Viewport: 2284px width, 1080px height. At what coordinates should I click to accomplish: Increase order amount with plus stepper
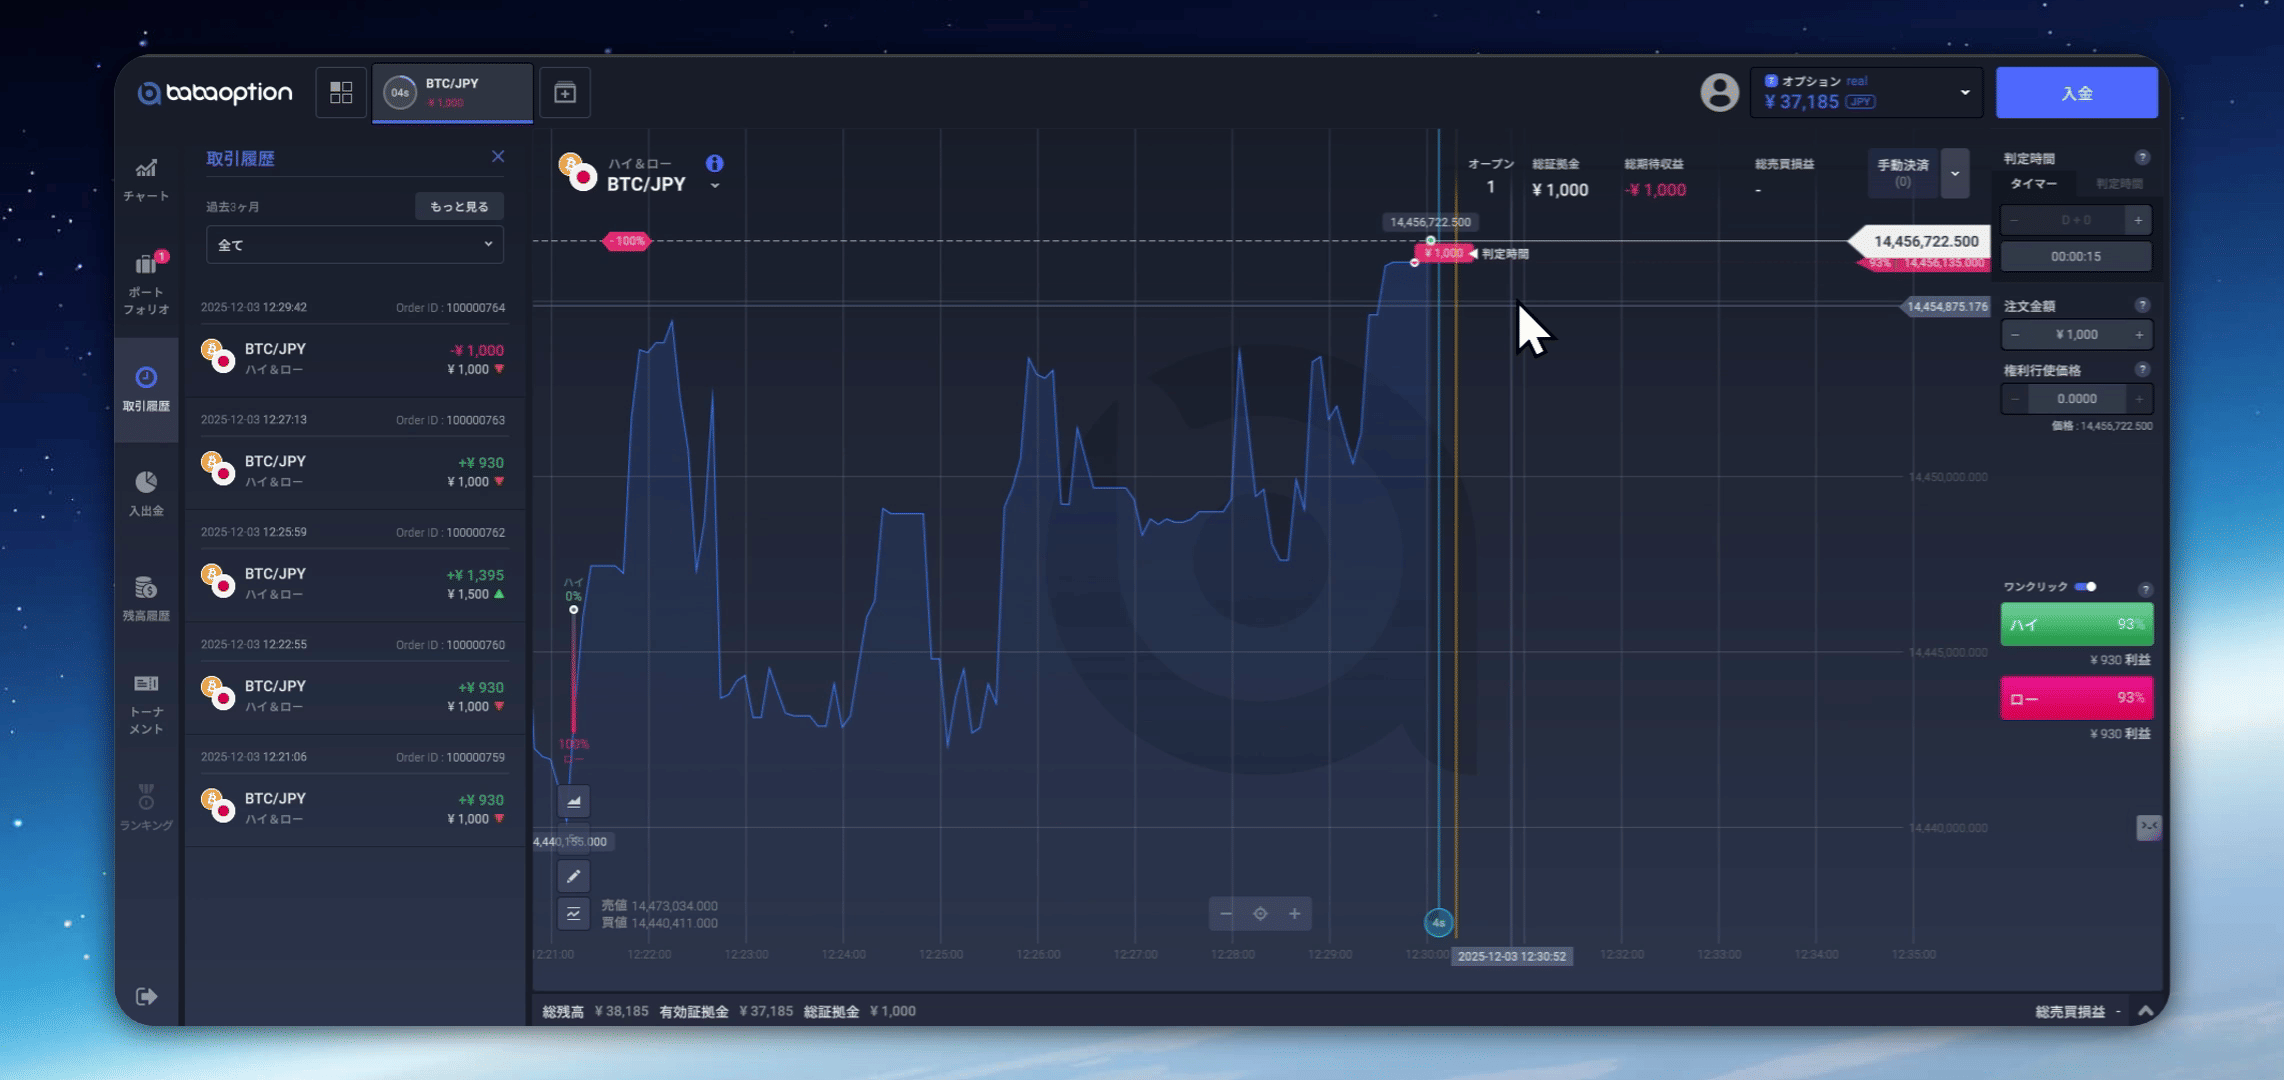2139,335
